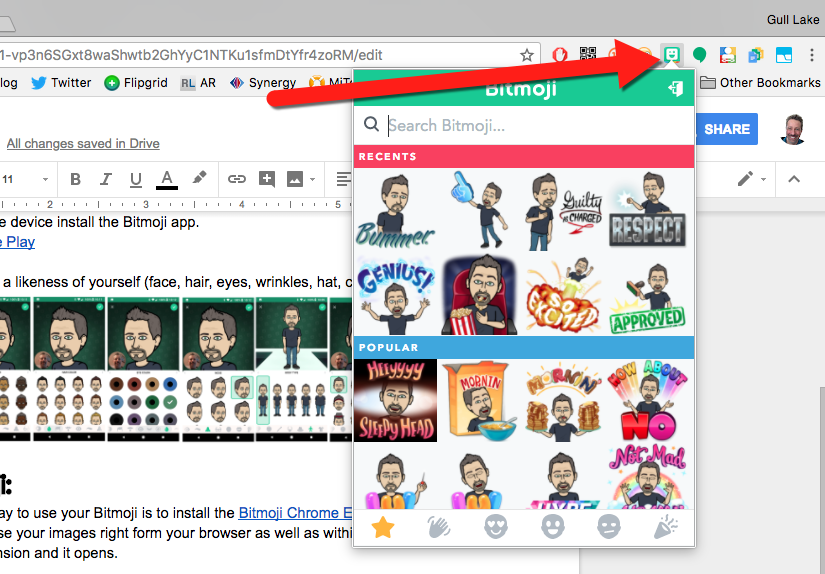Pick the Guilty as Charged sticker

pyautogui.click(x=564, y=209)
